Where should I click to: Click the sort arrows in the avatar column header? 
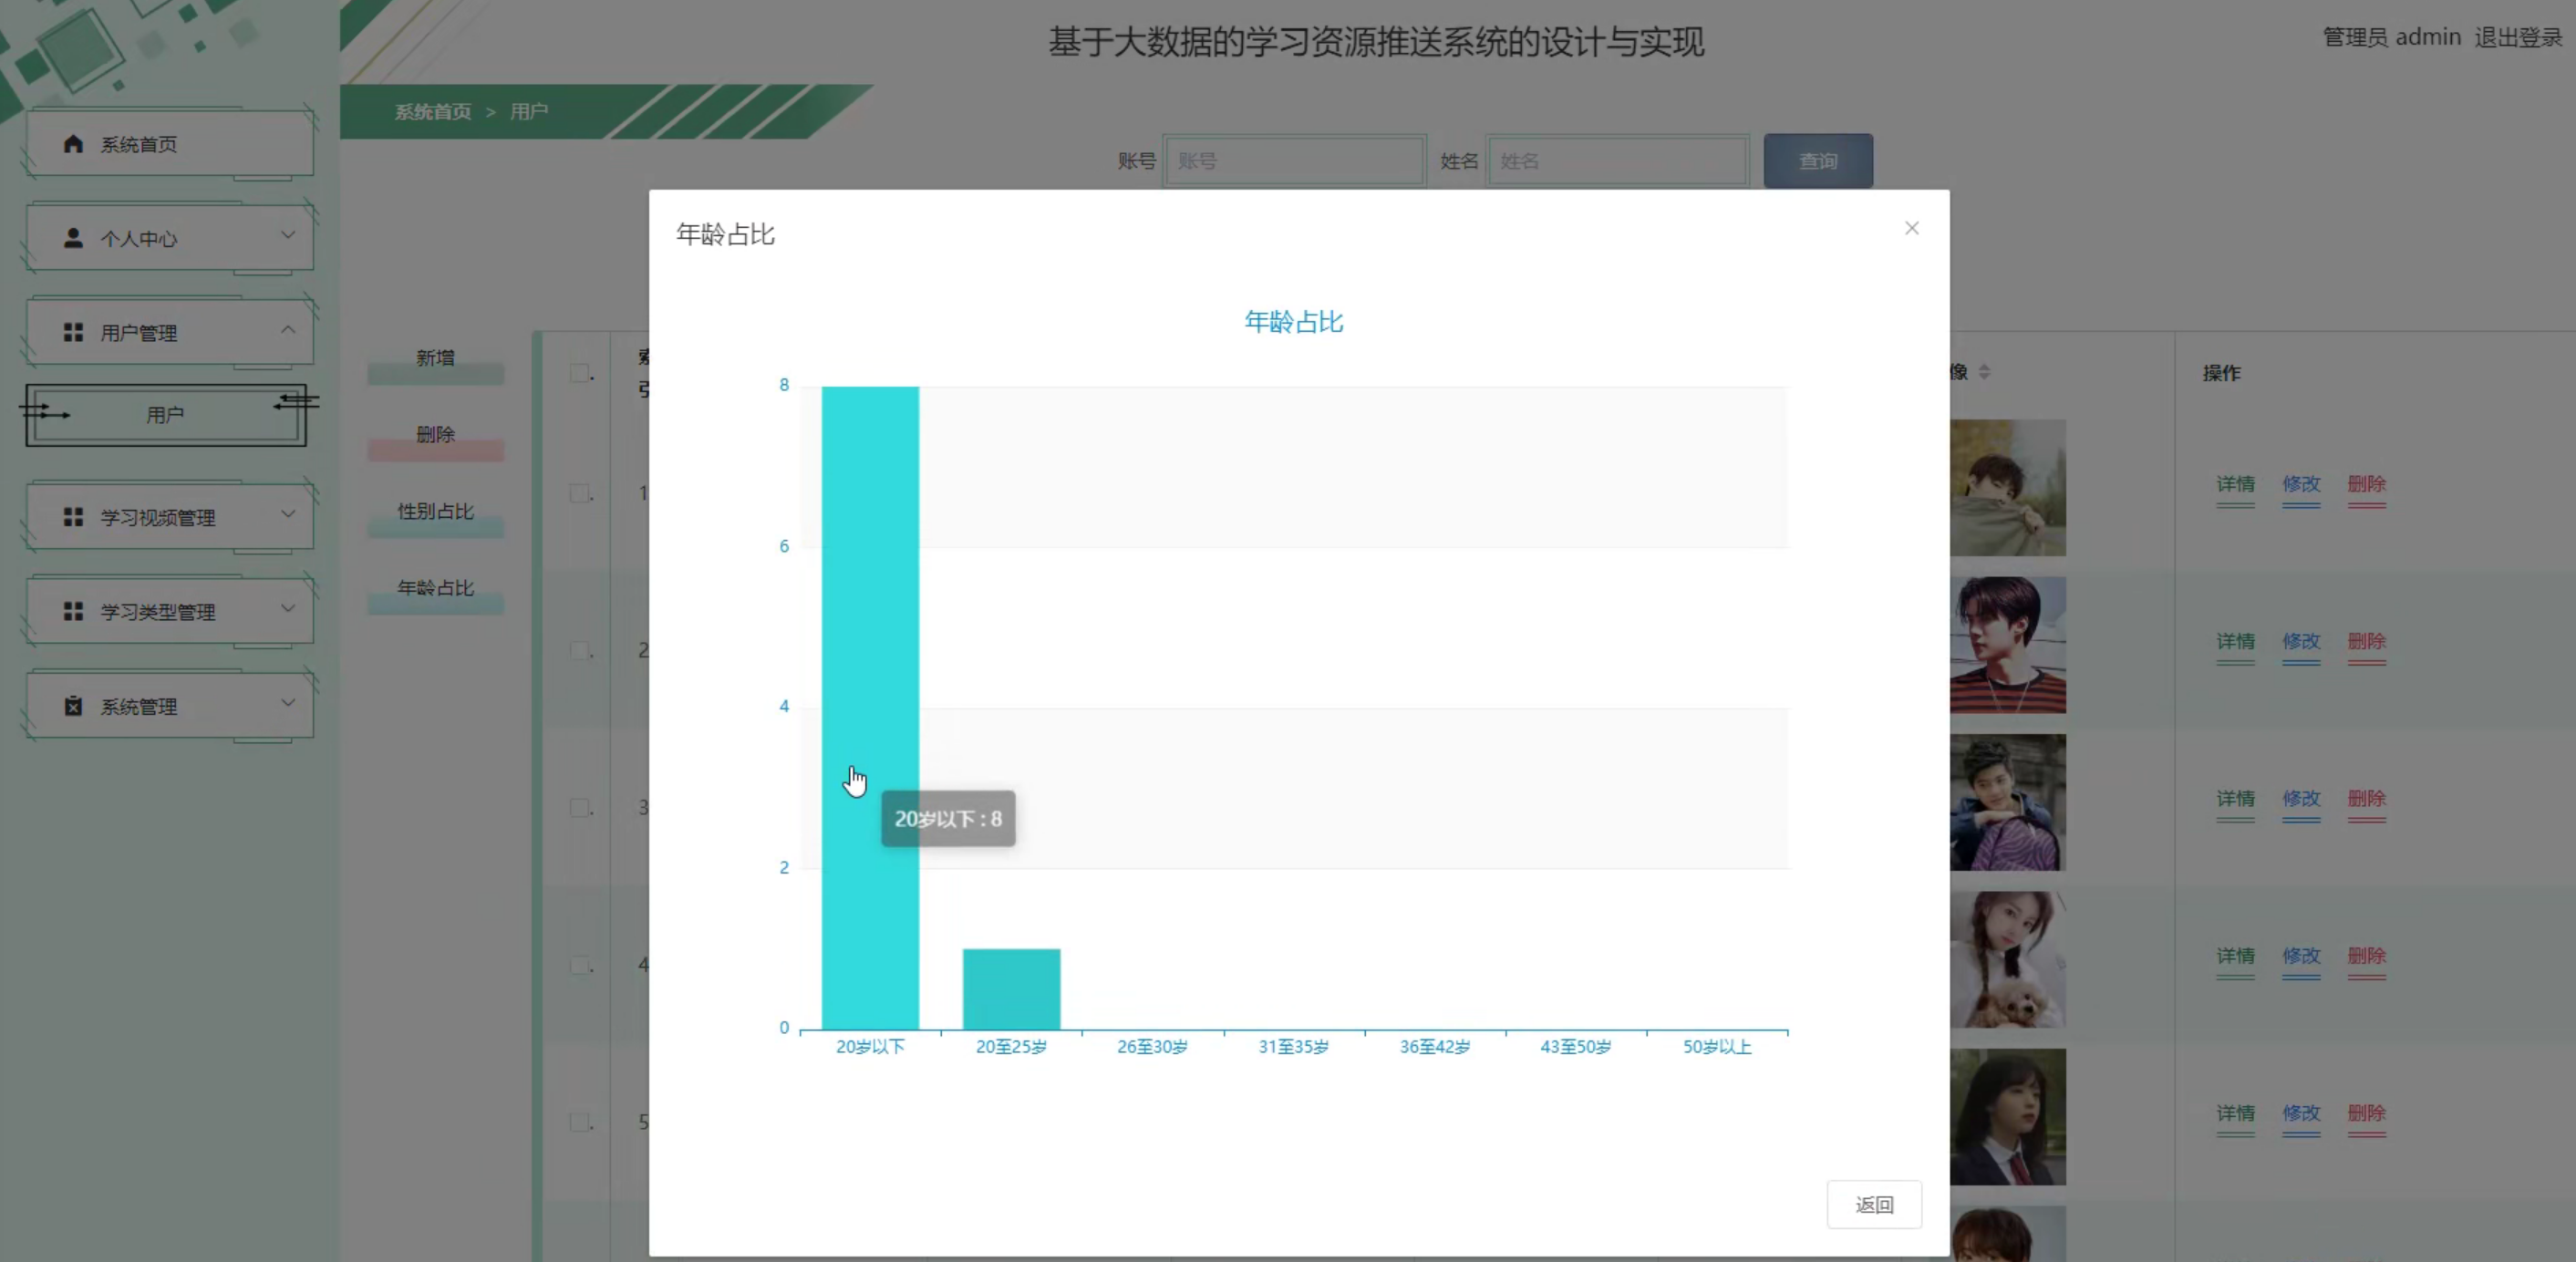(x=1984, y=372)
